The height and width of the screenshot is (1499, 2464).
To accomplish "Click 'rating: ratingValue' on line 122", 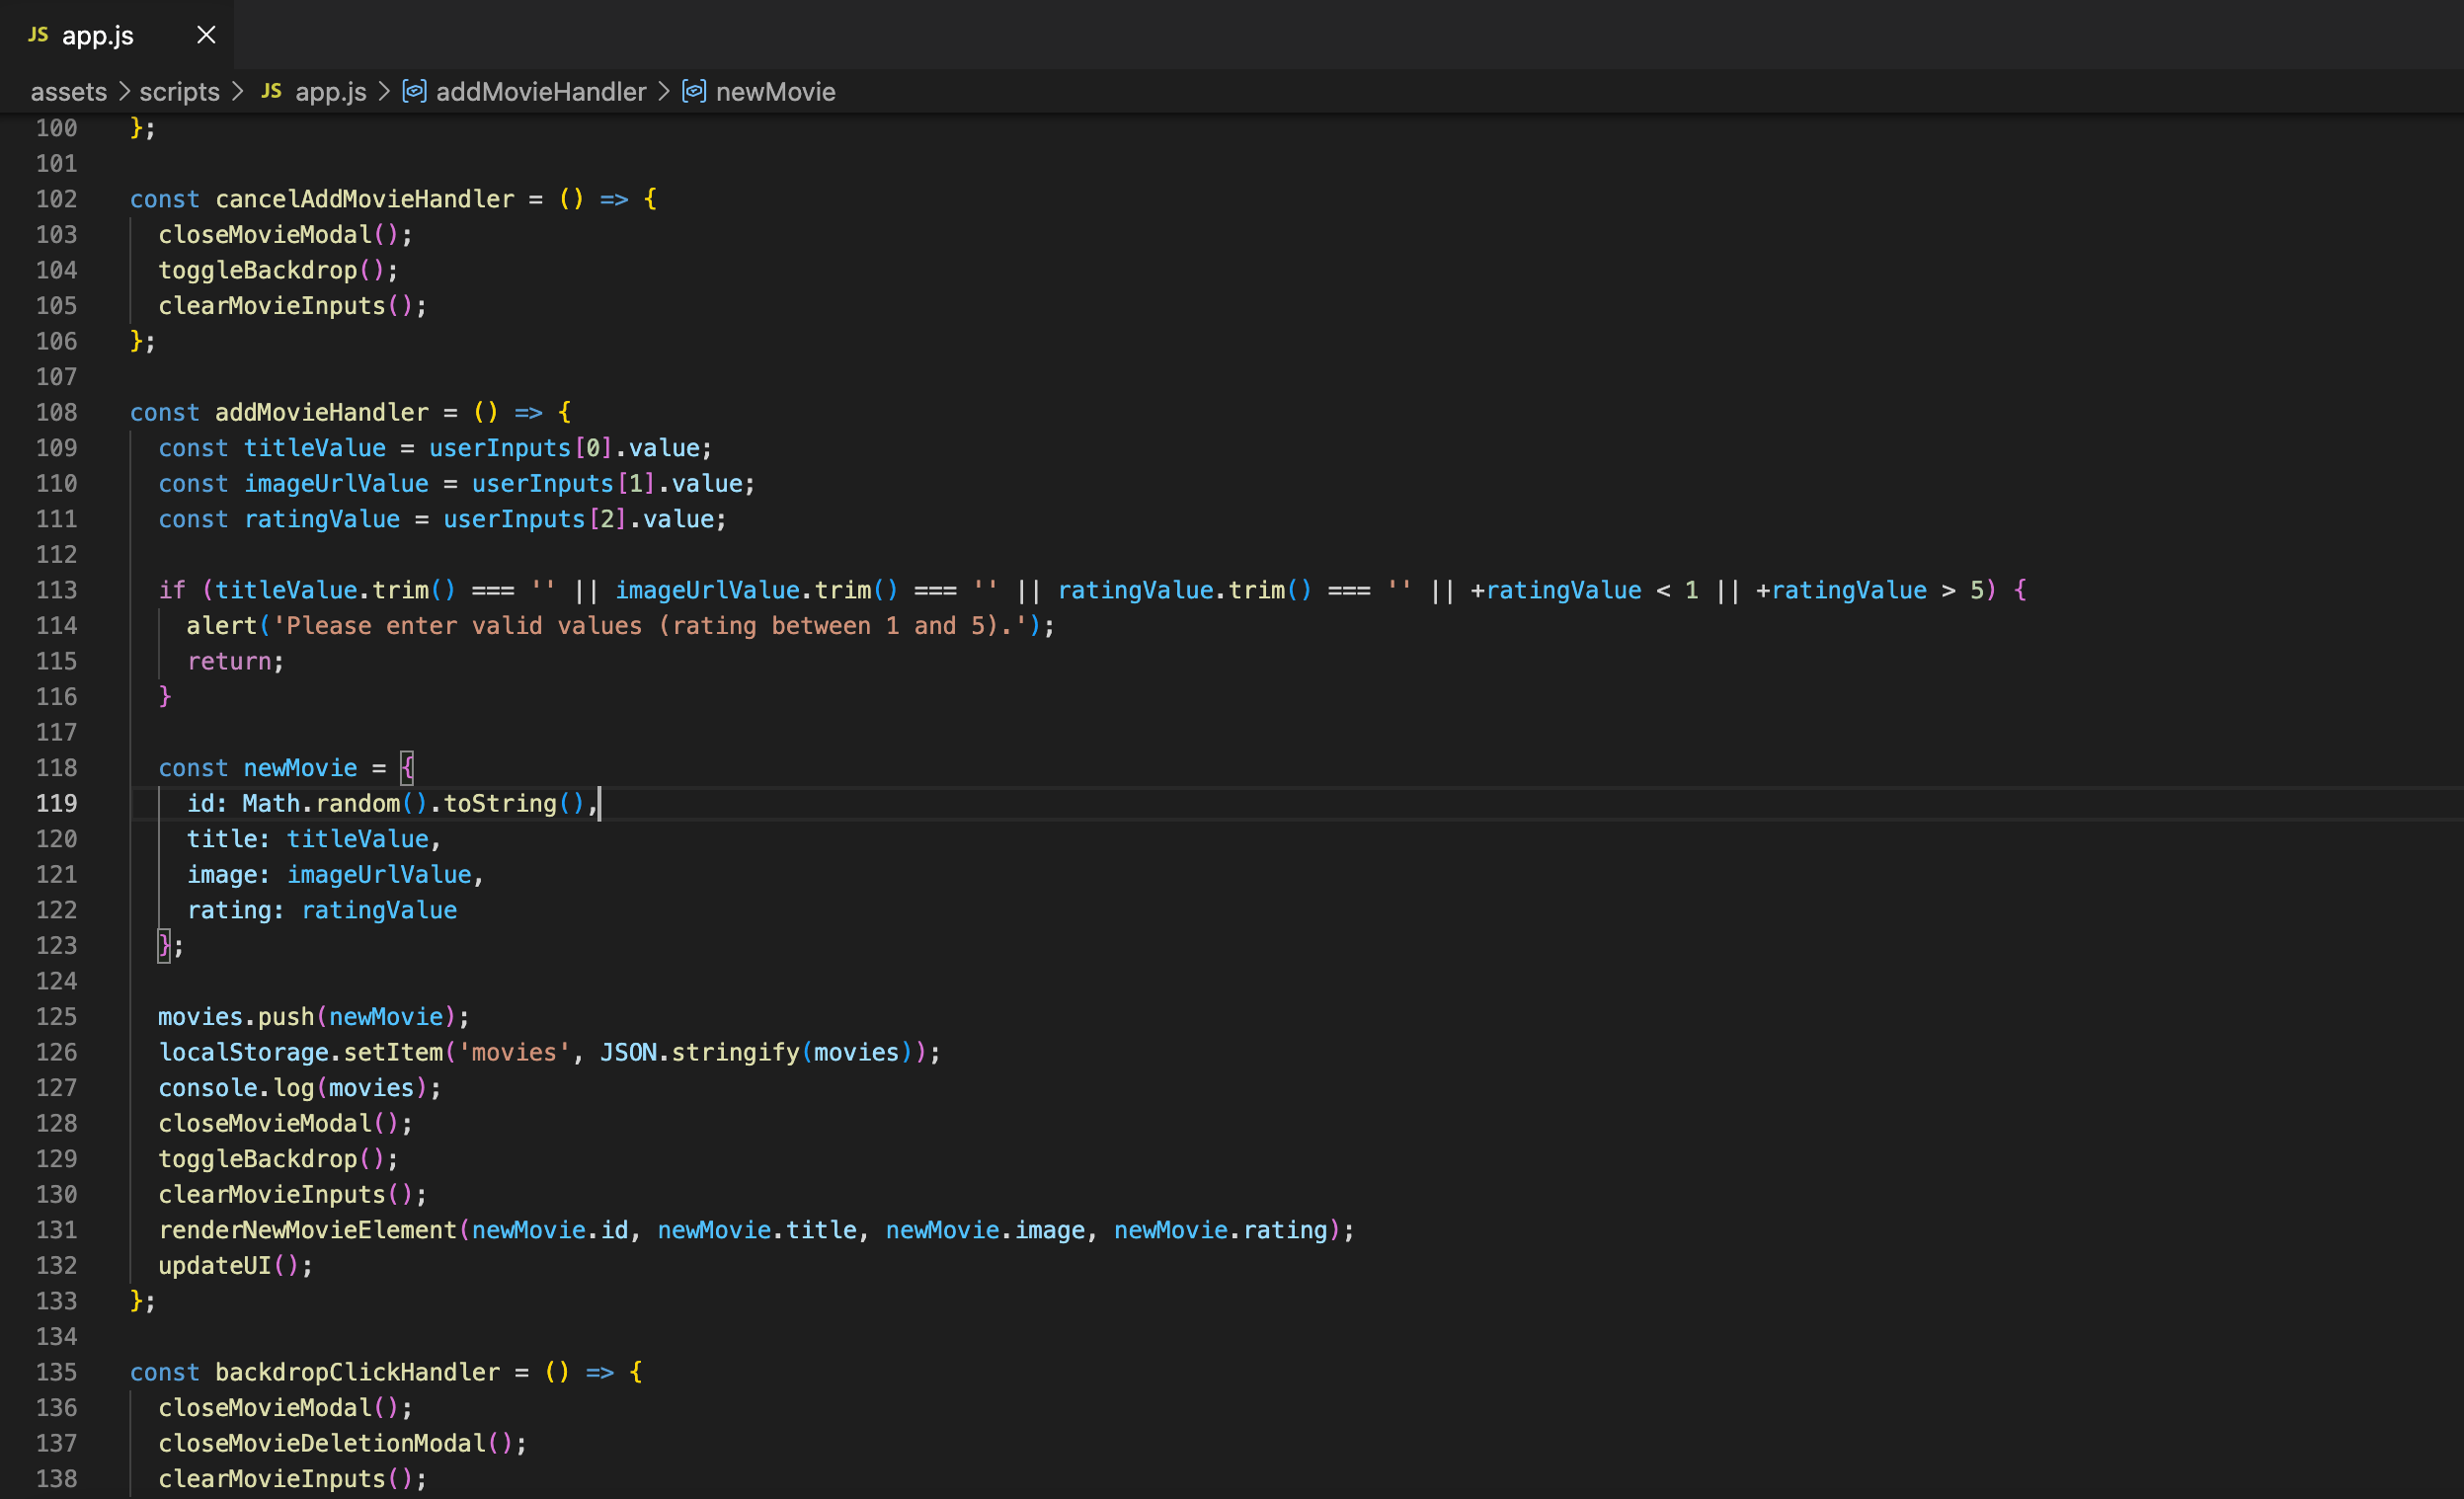I will [322, 910].
